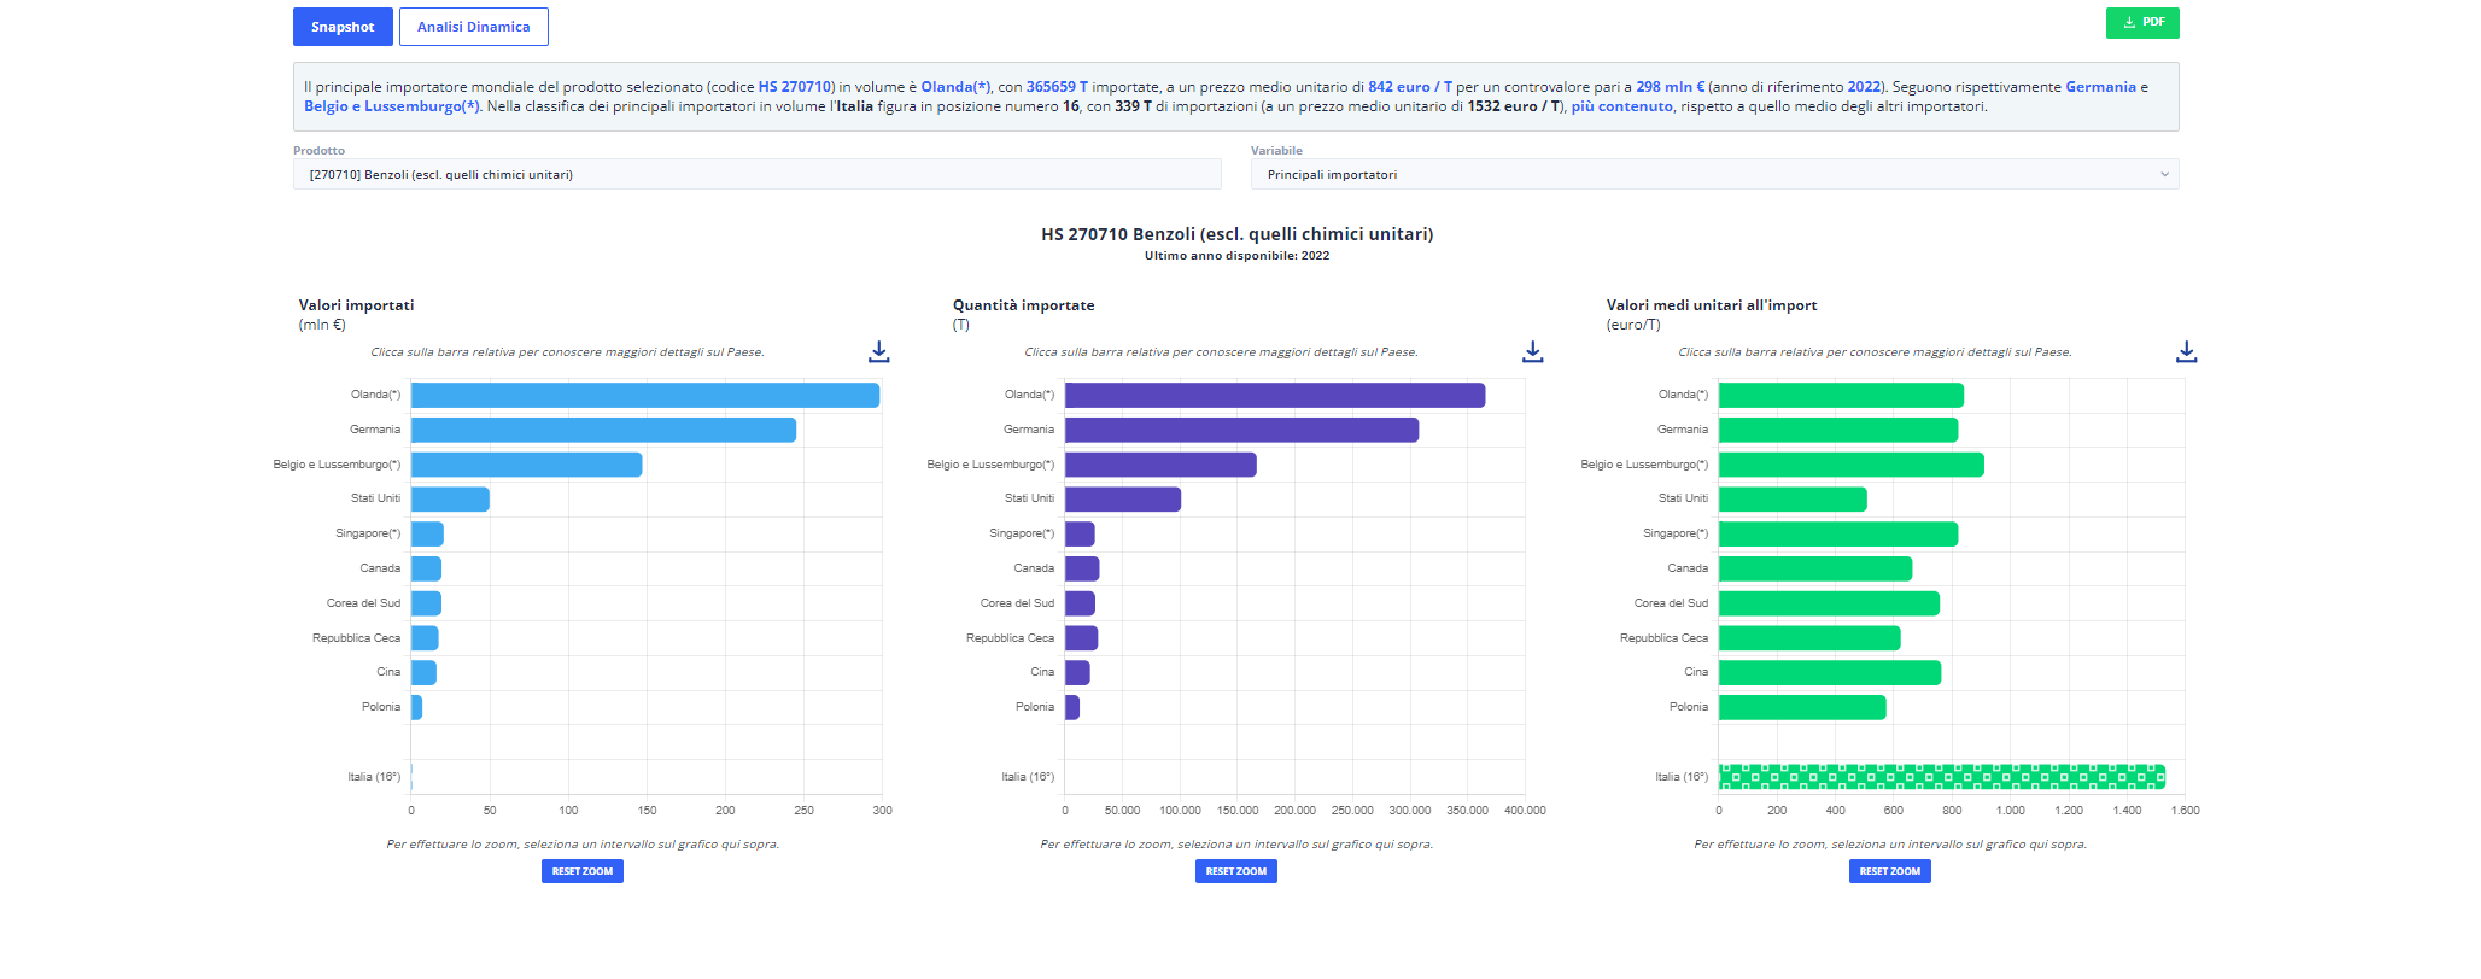Download the Quantità importate chart
The height and width of the screenshot is (979, 2481).
tap(1532, 351)
